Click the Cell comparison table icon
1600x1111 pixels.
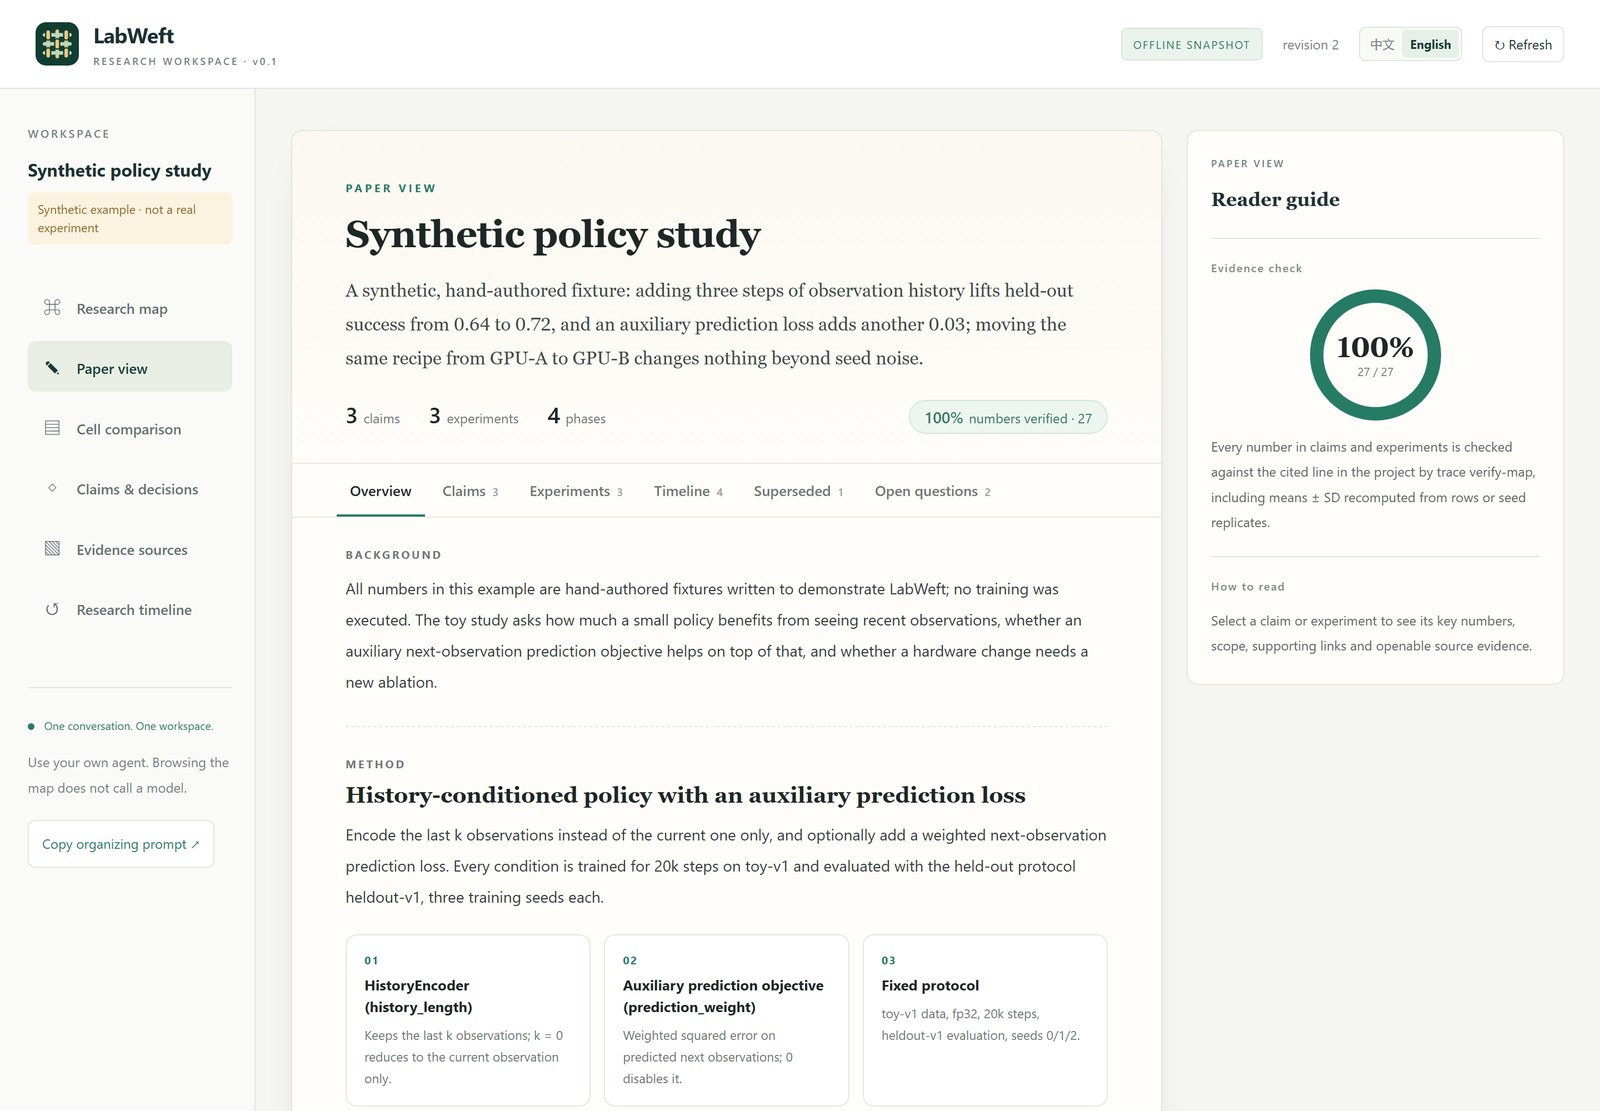click(x=52, y=428)
